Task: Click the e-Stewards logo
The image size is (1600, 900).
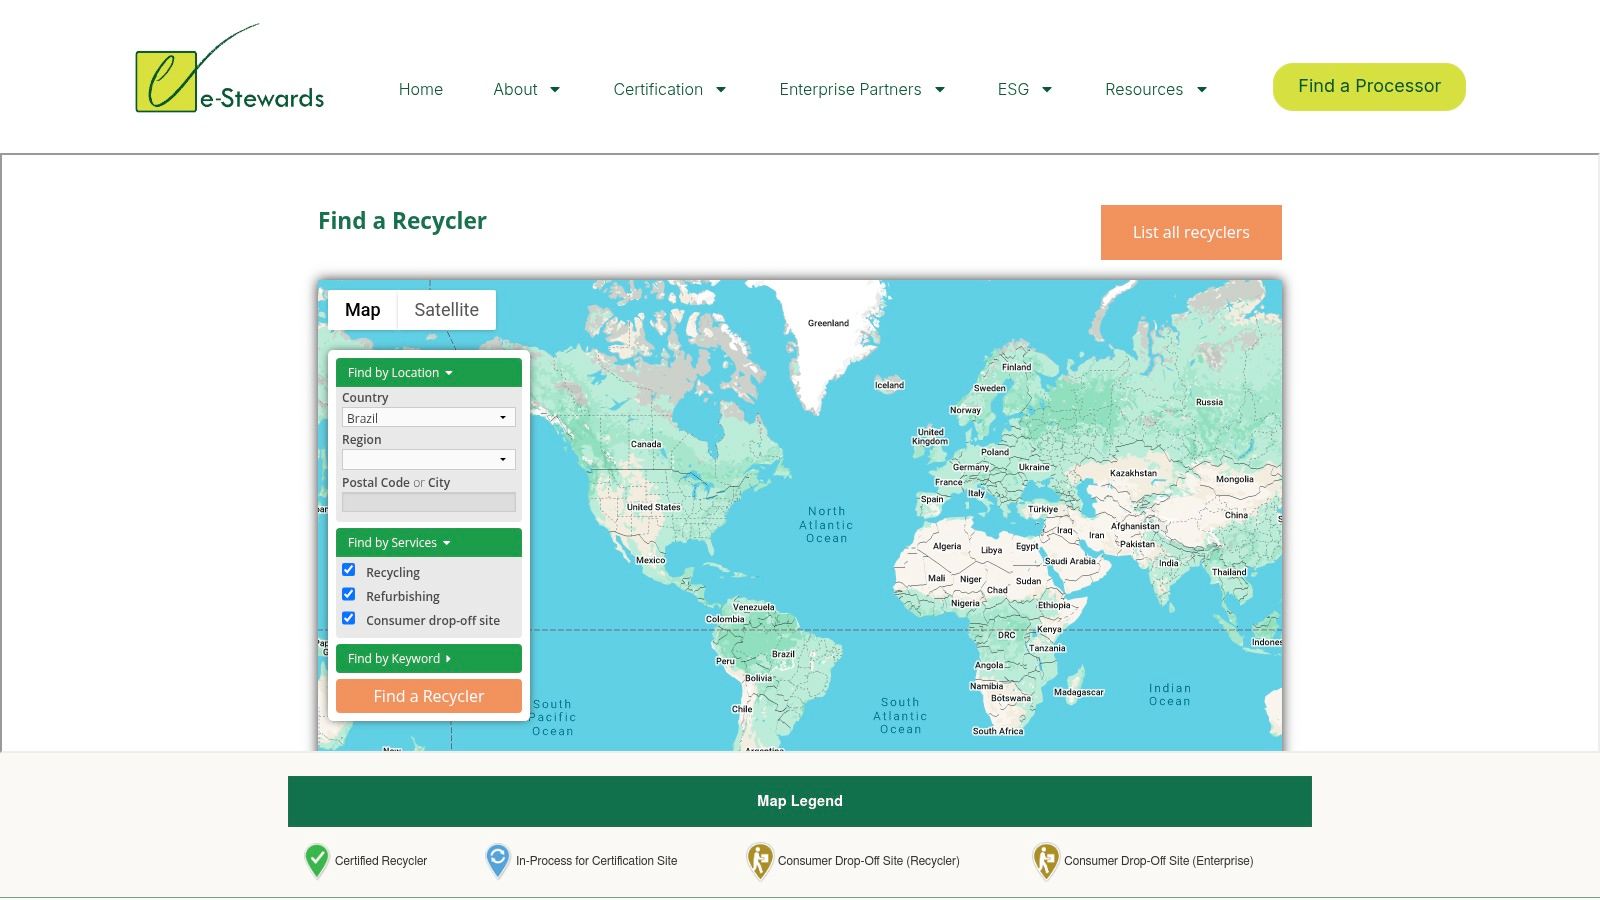Action: [228, 75]
